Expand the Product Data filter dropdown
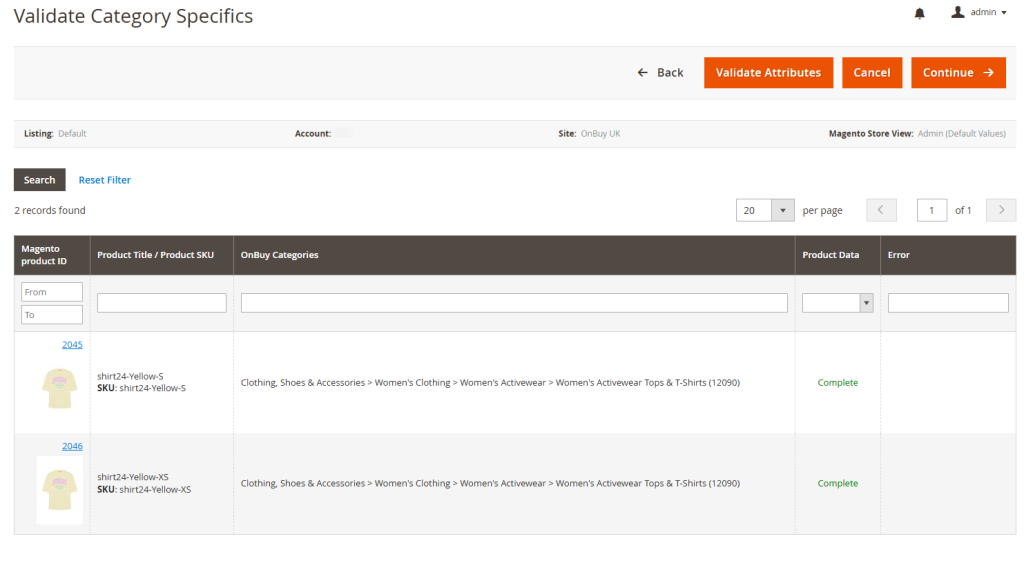 837,303
